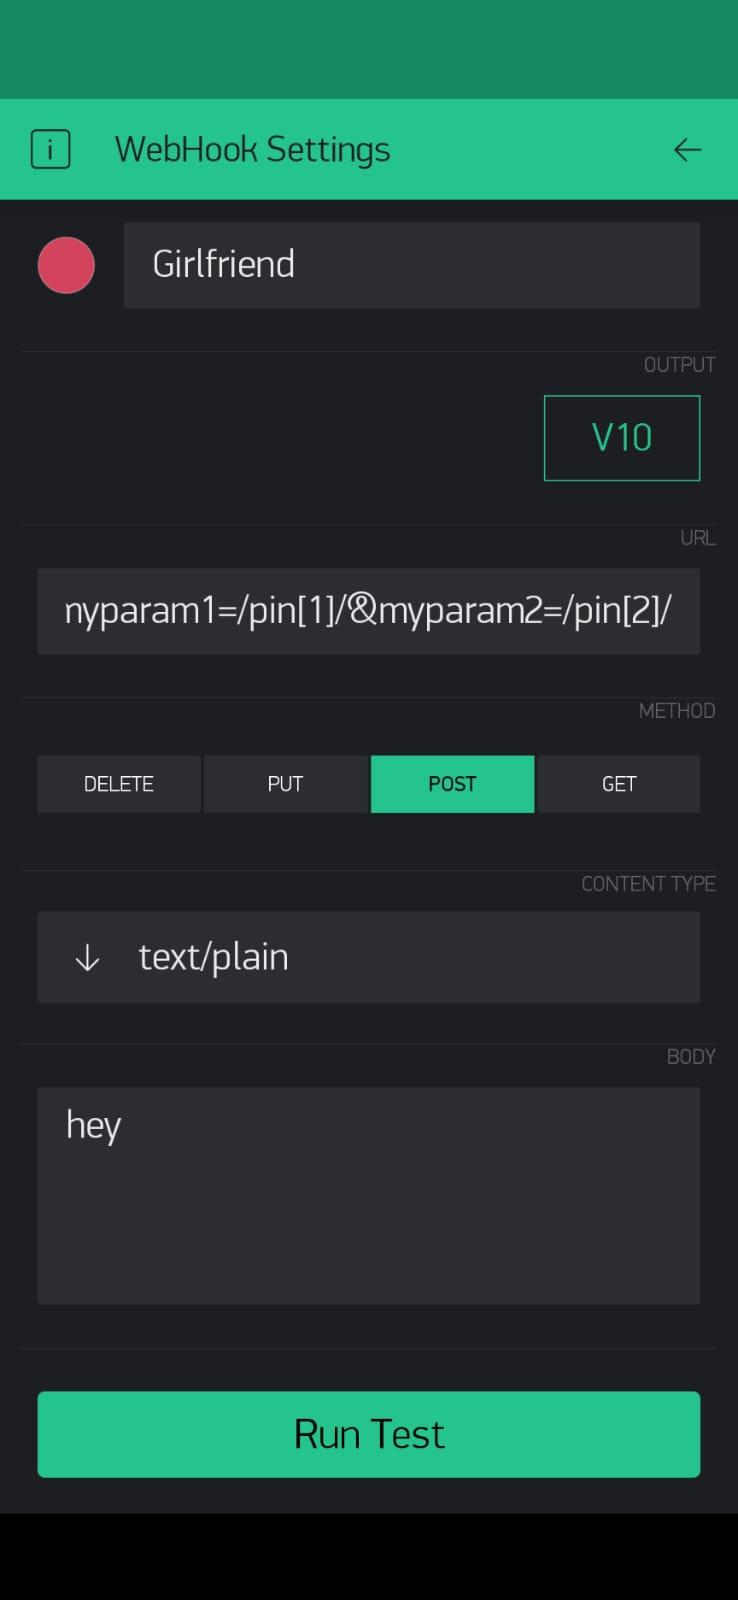
Task: Switch to the PUT request method
Action: click(285, 784)
